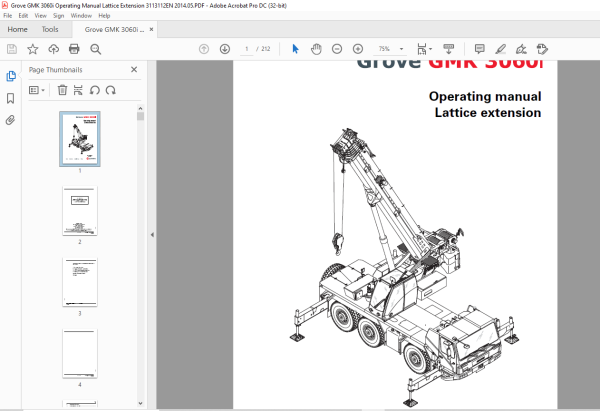Click the upload to cloud icon
This screenshot has width=600, height=411.
coord(54,49)
